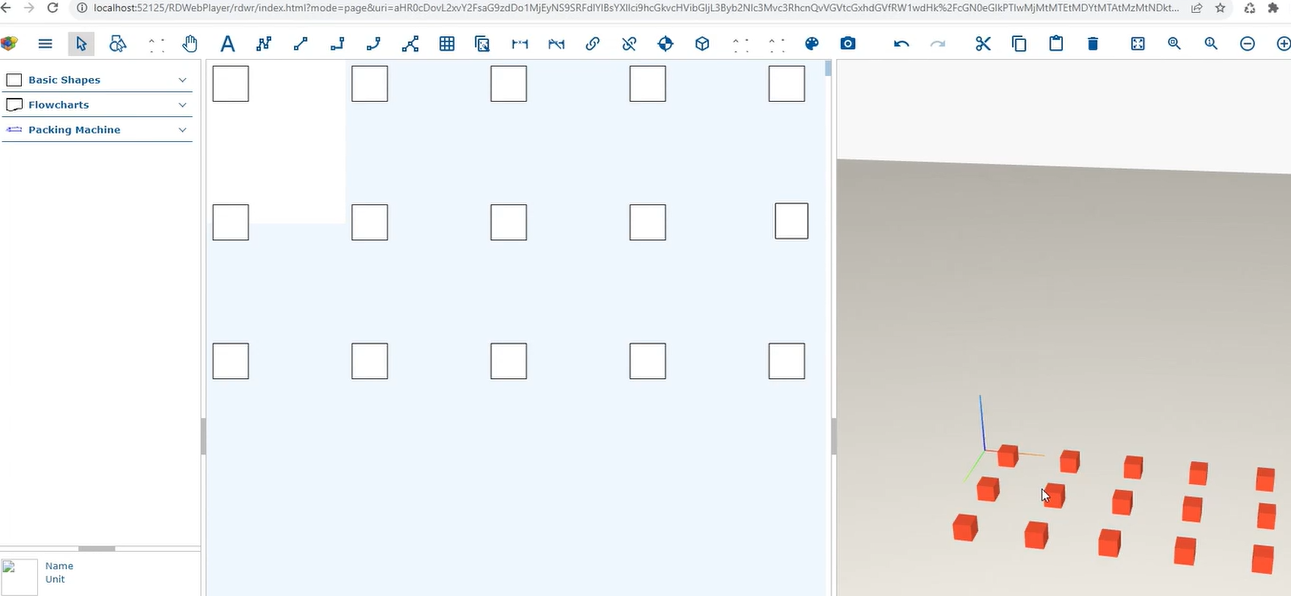Image resolution: width=1291 pixels, height=596 pixels.
Task: Expand the Basic Shapes section
Action: (x=97, y=80)
